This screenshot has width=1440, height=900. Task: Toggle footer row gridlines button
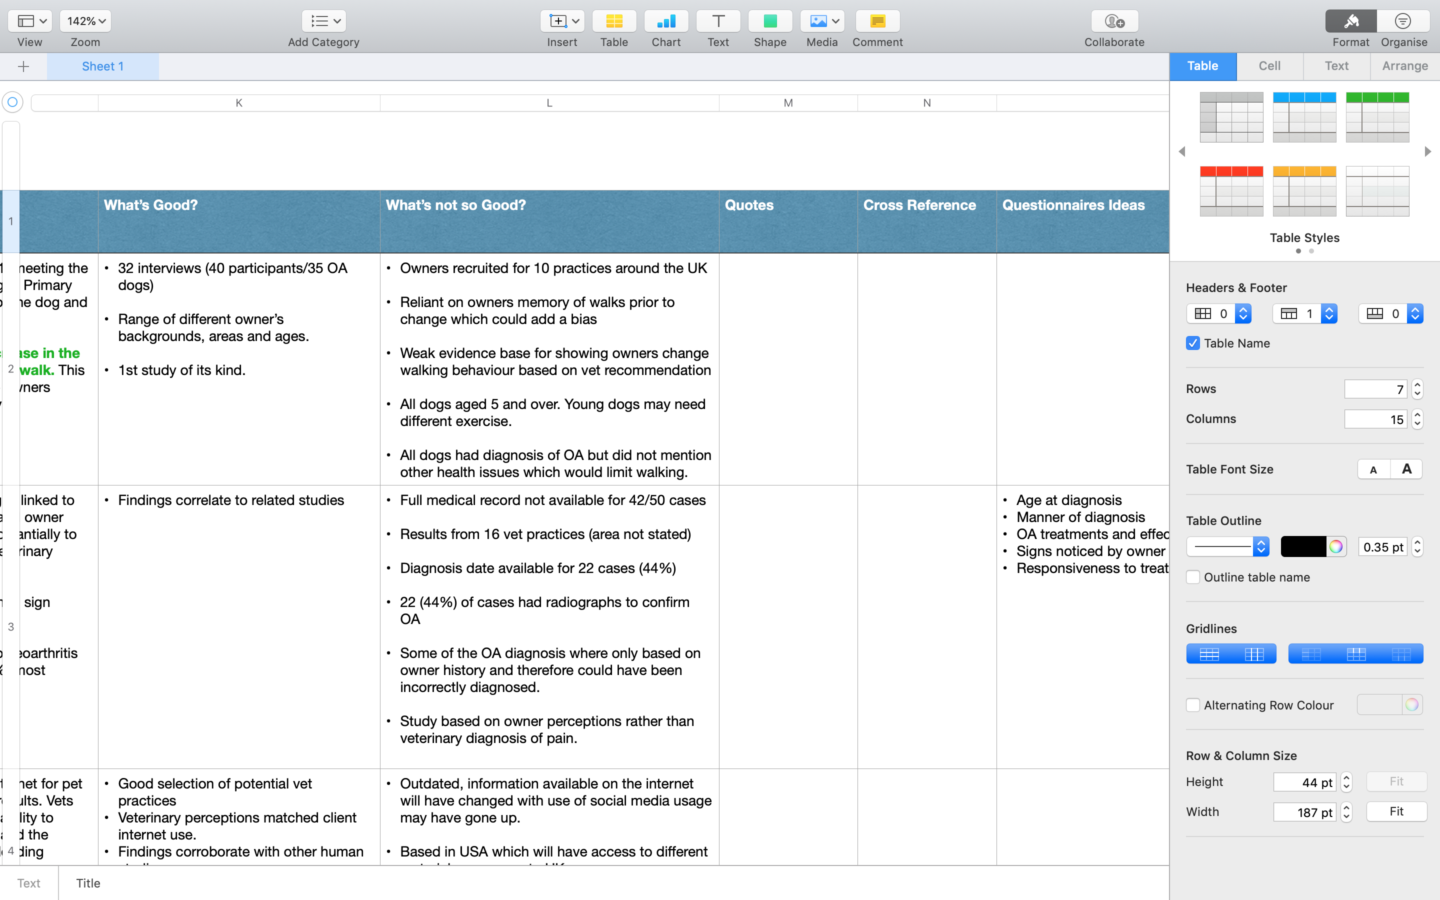click(1401, 654)
